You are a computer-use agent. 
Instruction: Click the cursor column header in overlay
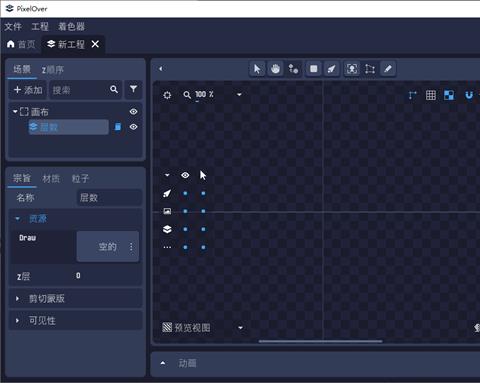coord(203,175)
